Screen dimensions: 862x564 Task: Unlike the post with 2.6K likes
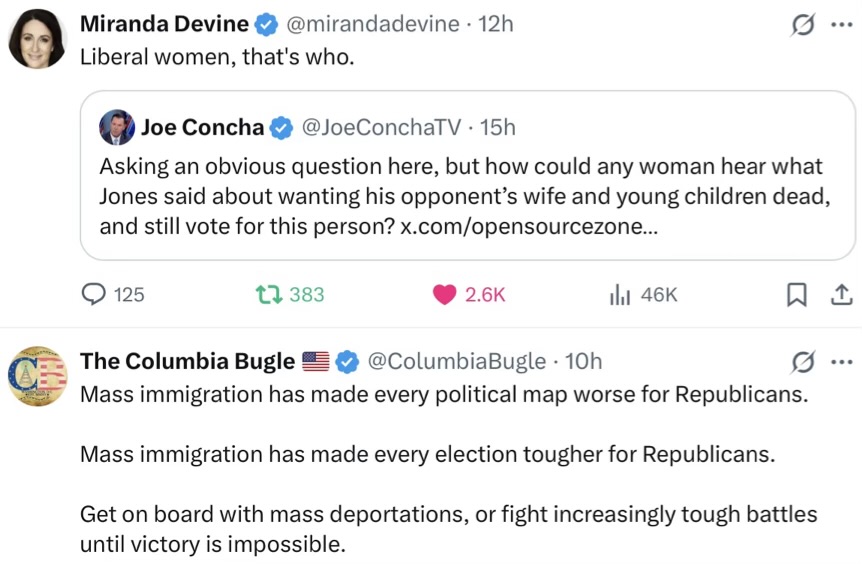tap(446, 294)
